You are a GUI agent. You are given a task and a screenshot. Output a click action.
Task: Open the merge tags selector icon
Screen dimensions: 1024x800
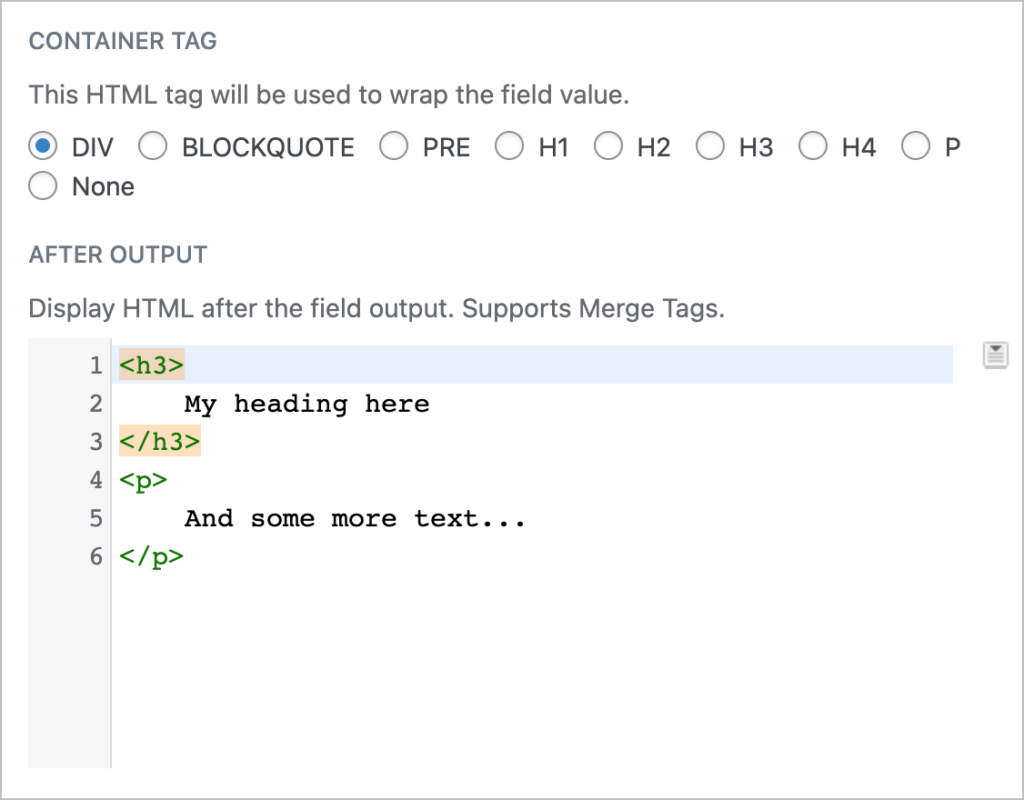(995, 355)
